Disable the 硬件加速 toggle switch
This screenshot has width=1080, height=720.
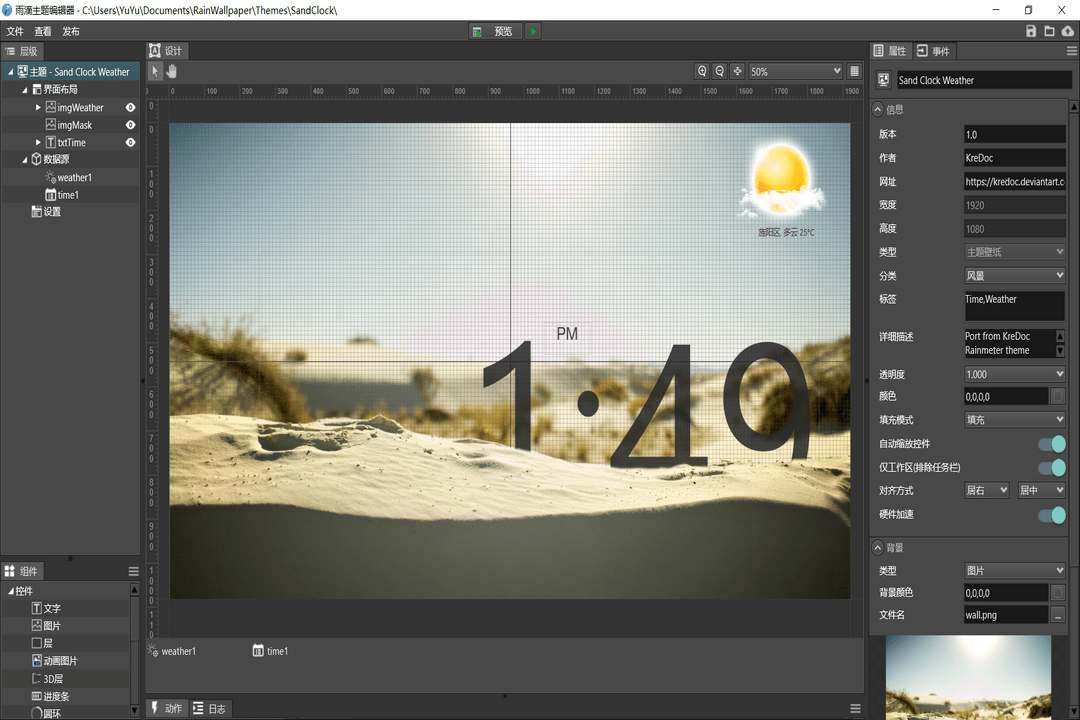1052,515
